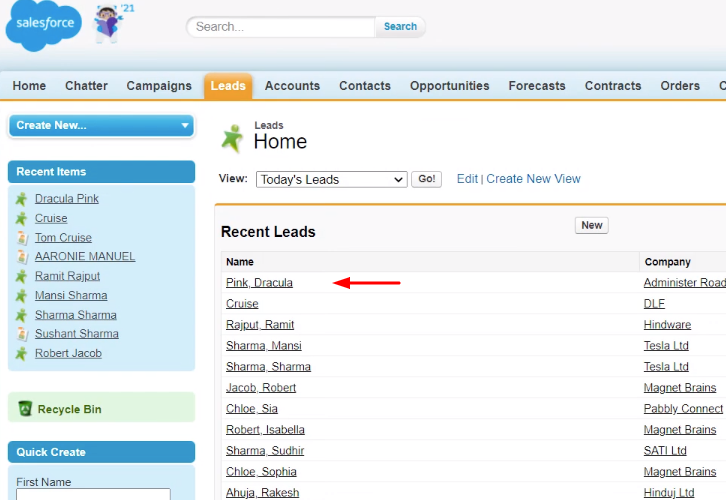Open lead Sharma, Sharma in table
The height and width of the screenshot is (500, 726).
268,367
